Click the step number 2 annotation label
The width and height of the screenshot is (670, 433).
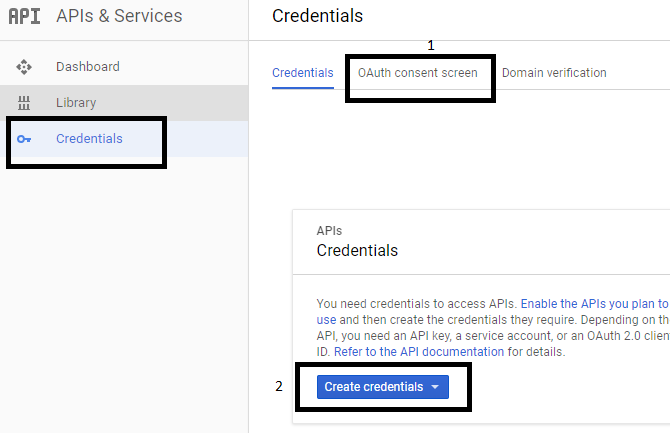point(279,387)
